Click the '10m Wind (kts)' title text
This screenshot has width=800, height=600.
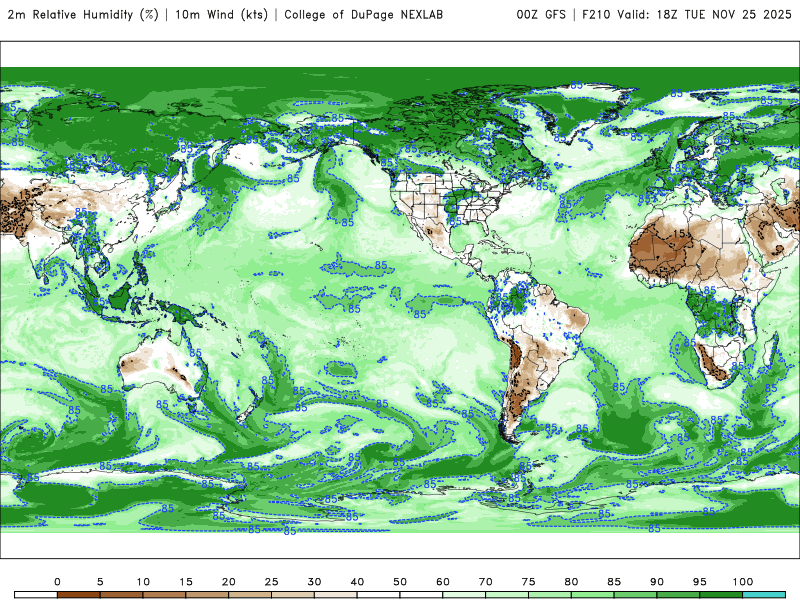(x=221, y=14)
